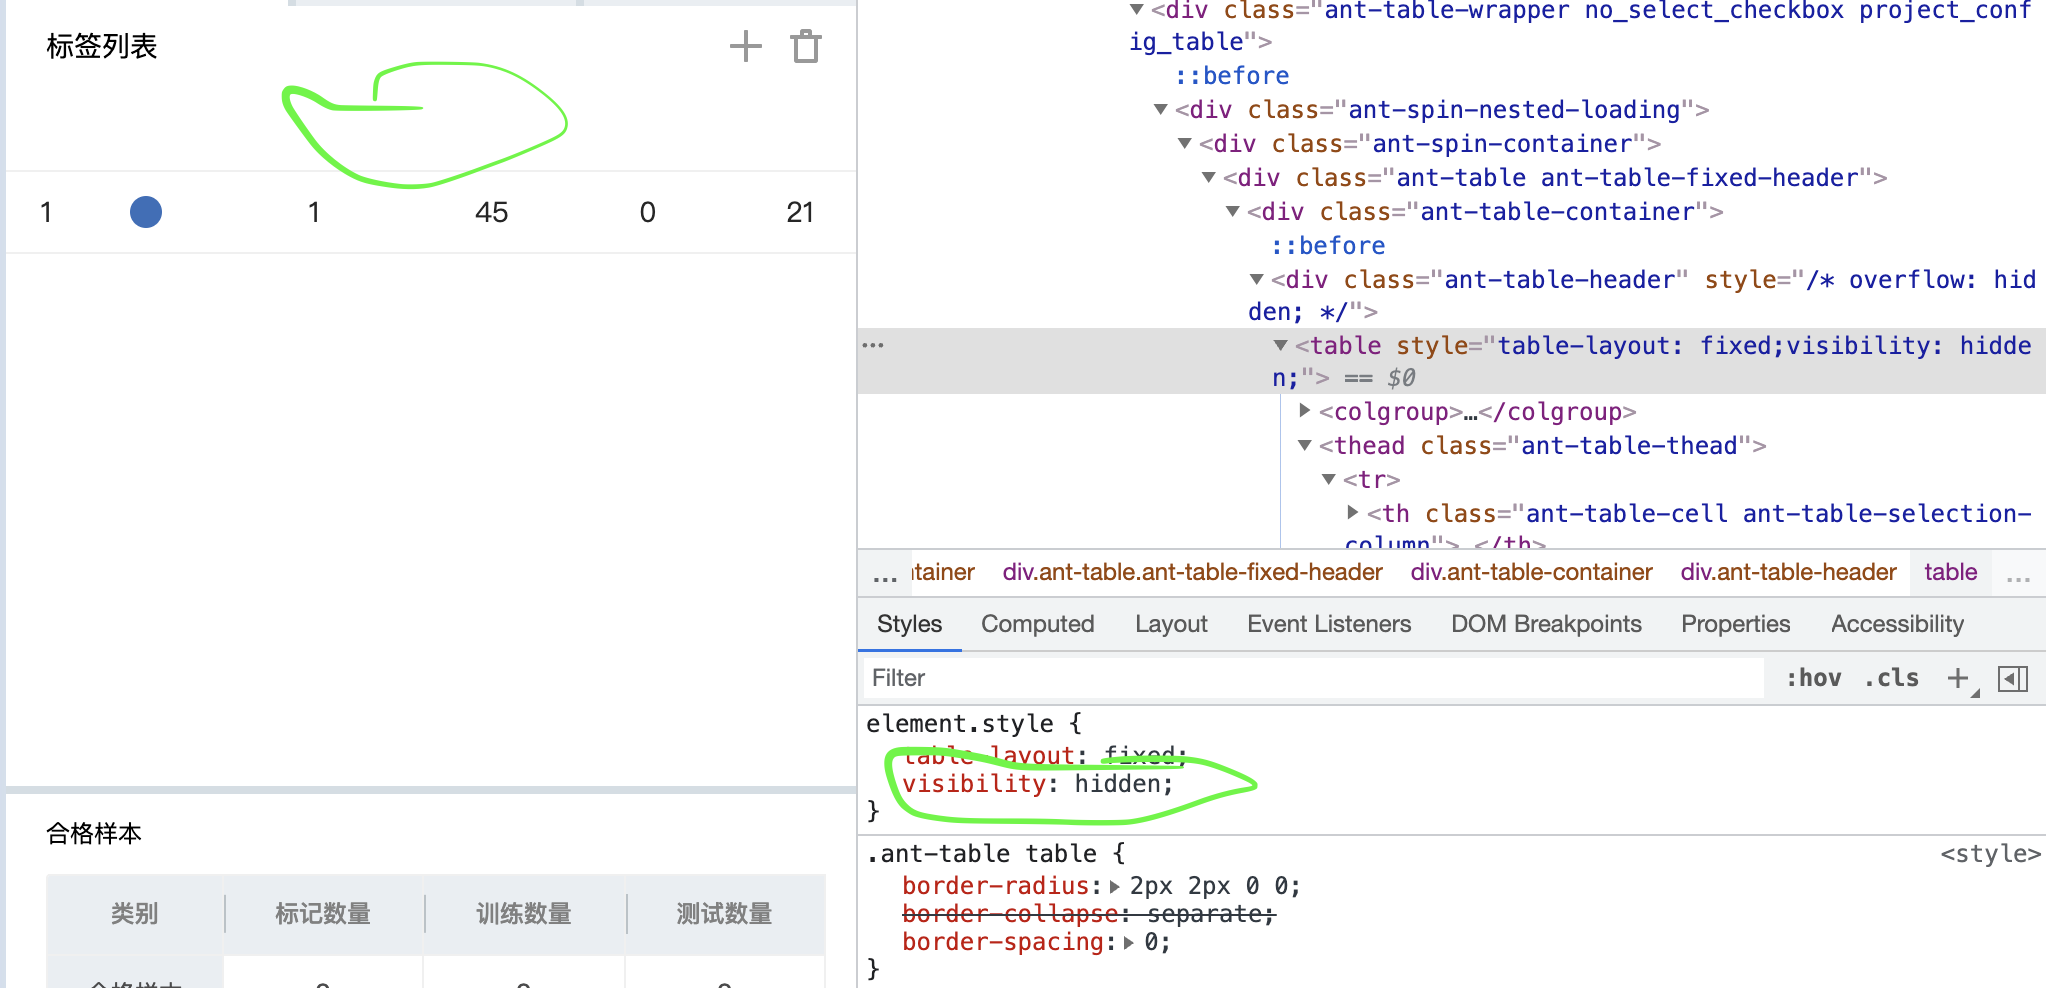Viewport: 2046px width, 988px height.
Task: Open the Event Listeners tab
Action: pos(1329,623)
